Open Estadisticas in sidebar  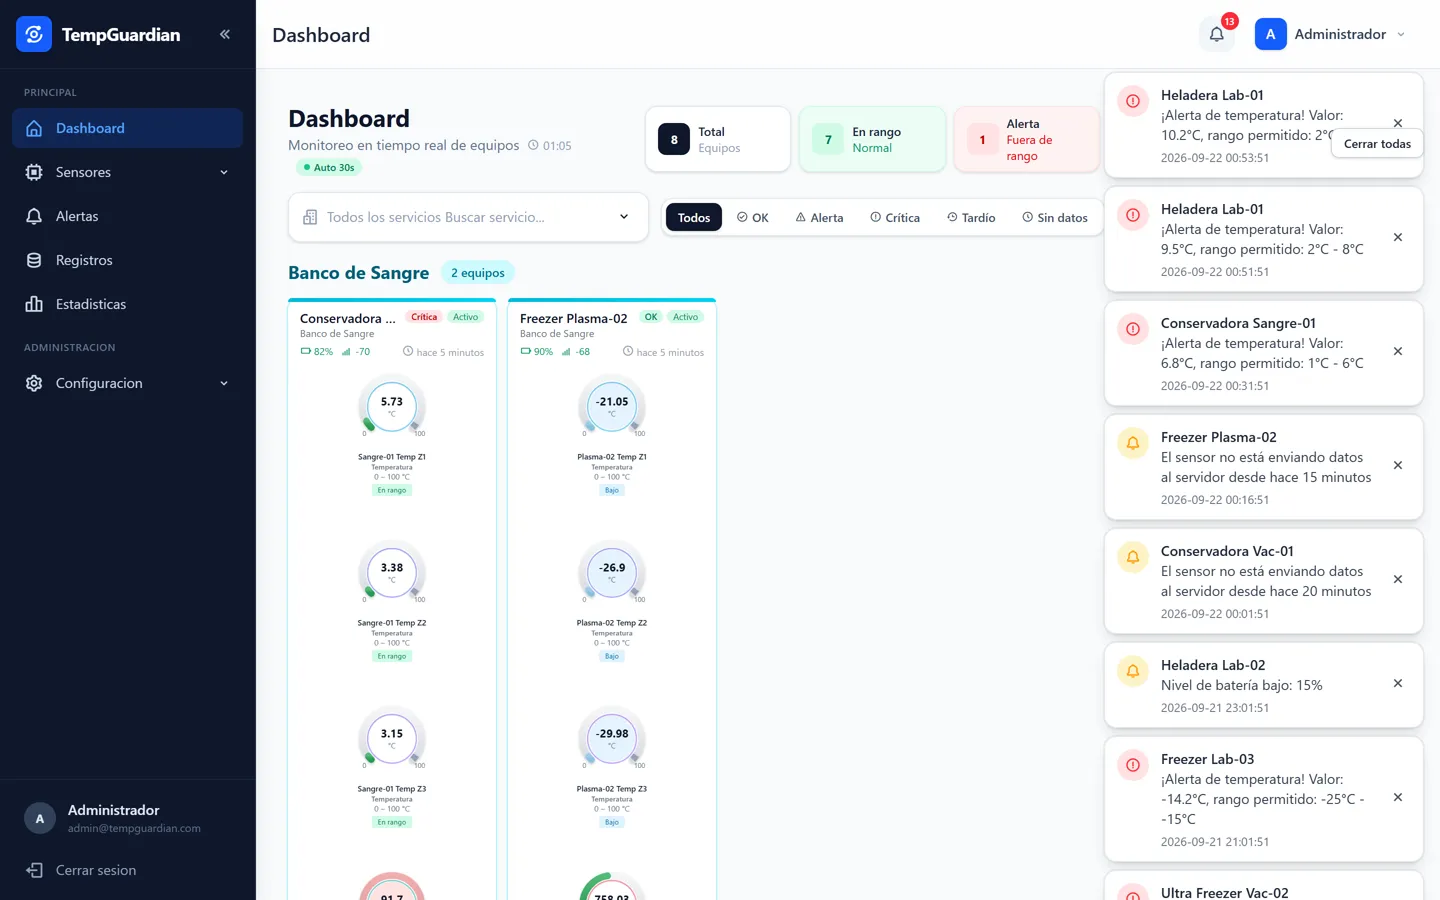(127, 304)
